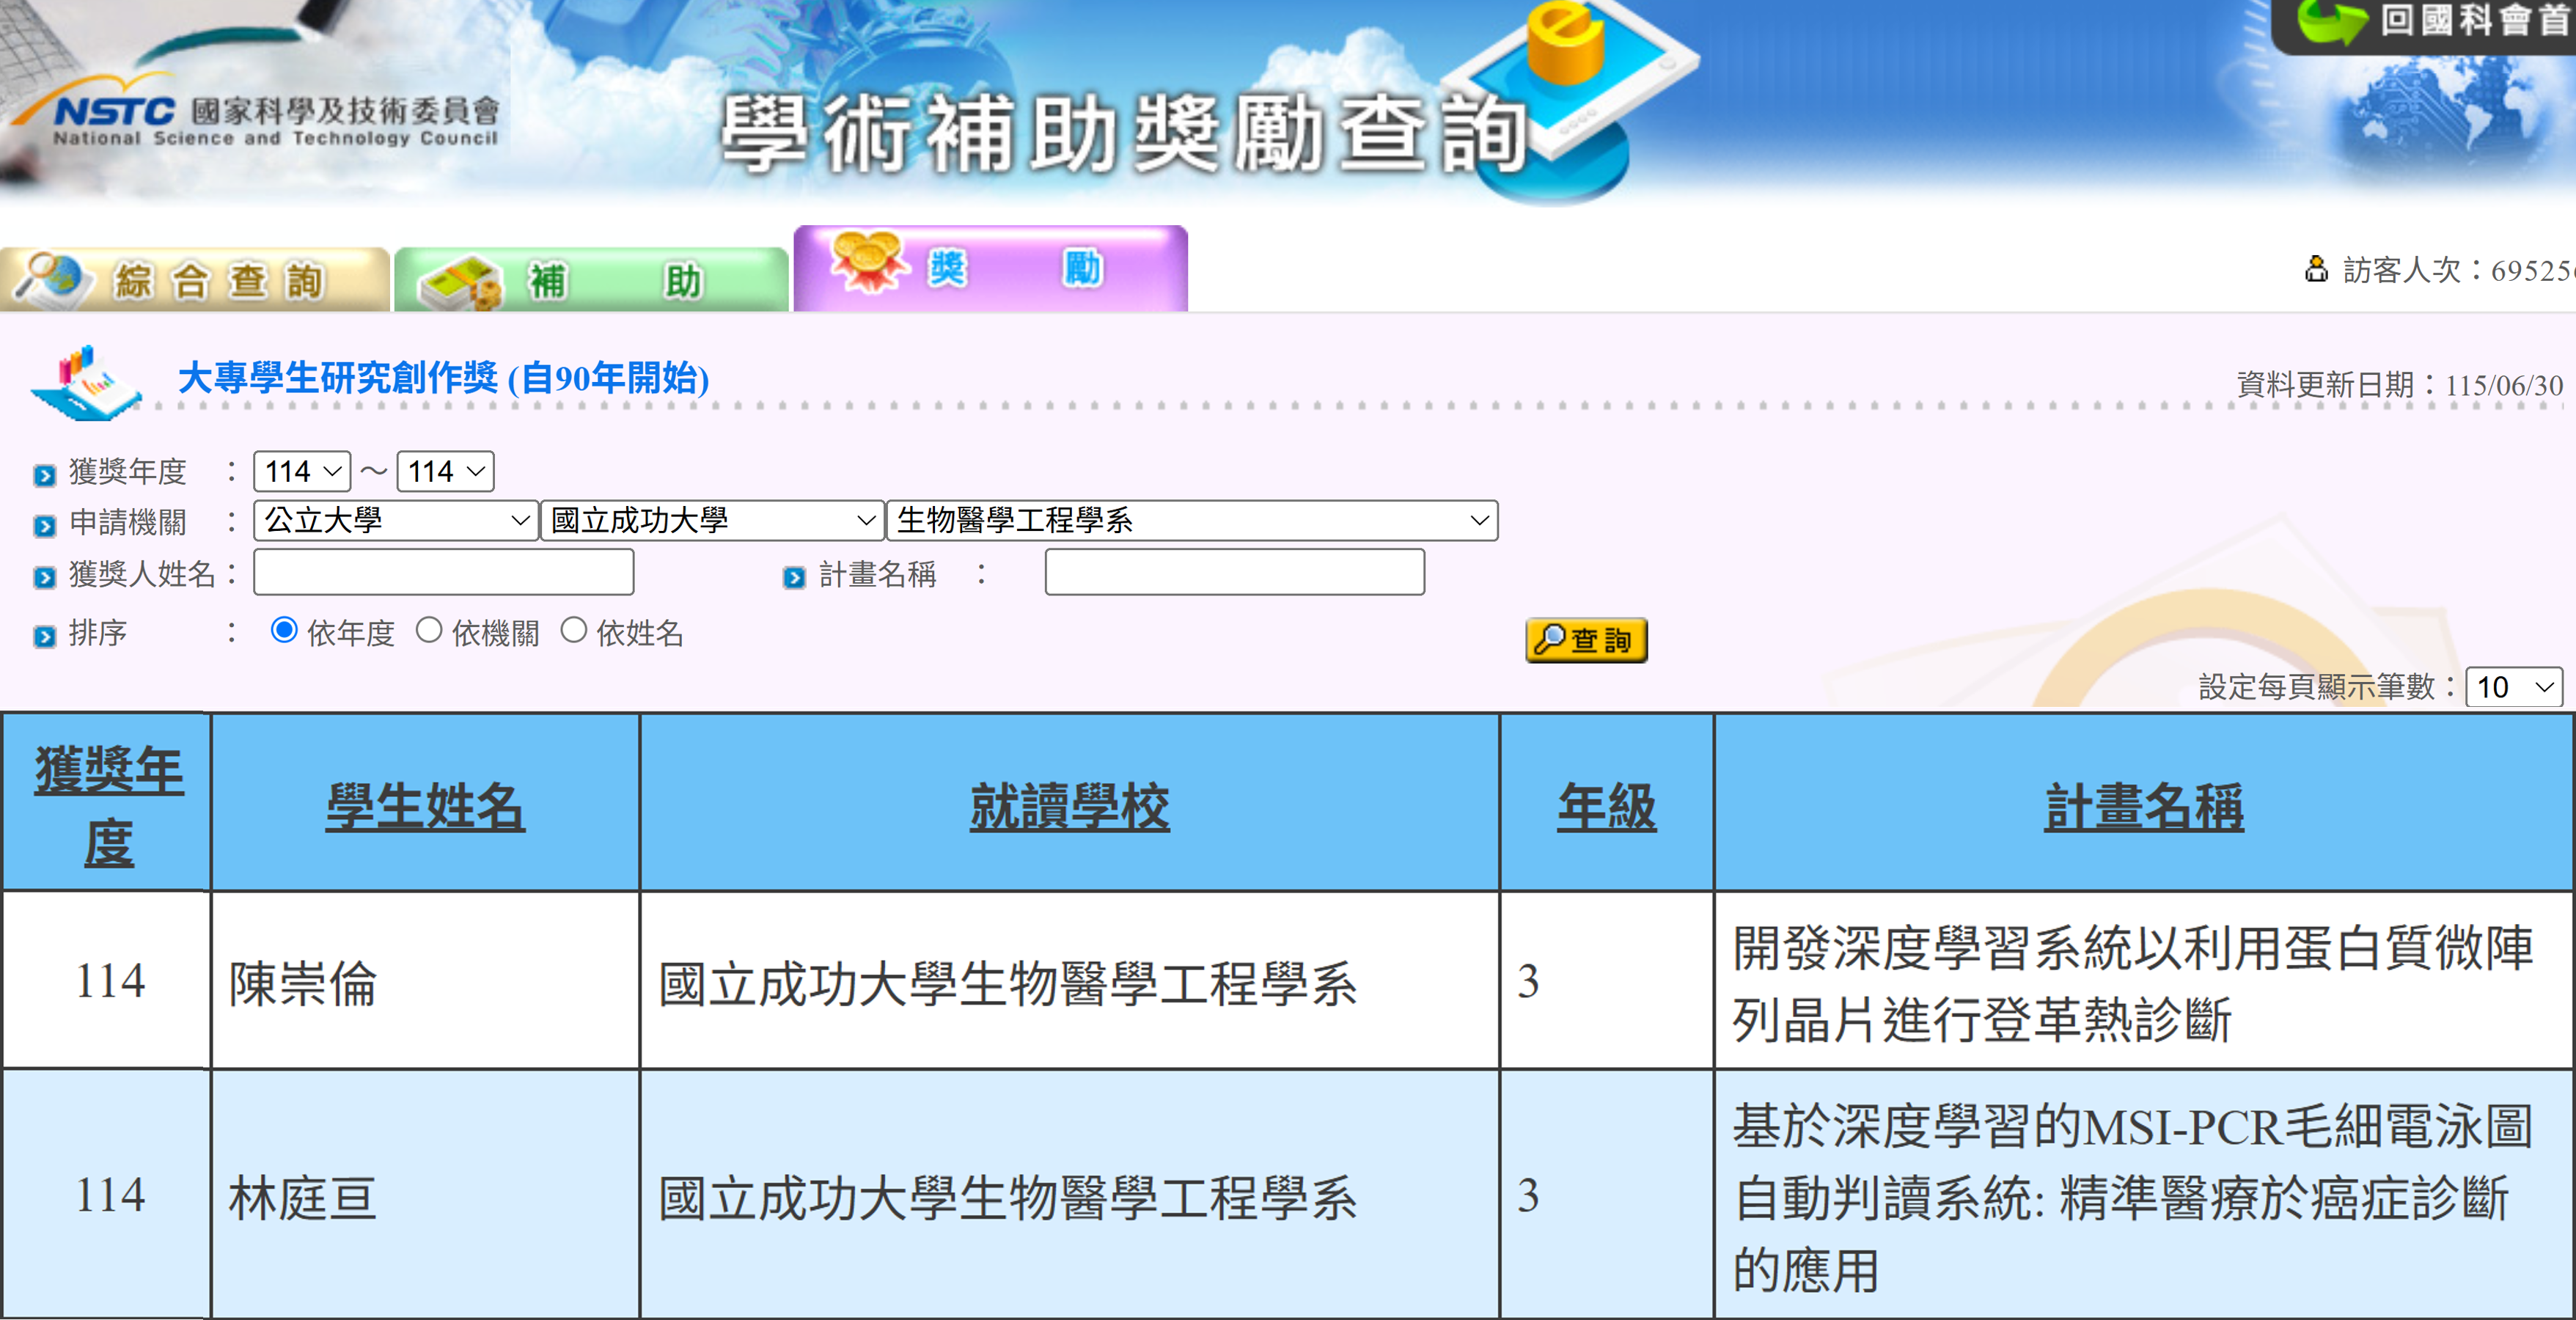Viewport: 2576px width, 1320px height.
Task: Click the chart book icon beside 大專學生研究創作獎
Action: tap(86, 383)
